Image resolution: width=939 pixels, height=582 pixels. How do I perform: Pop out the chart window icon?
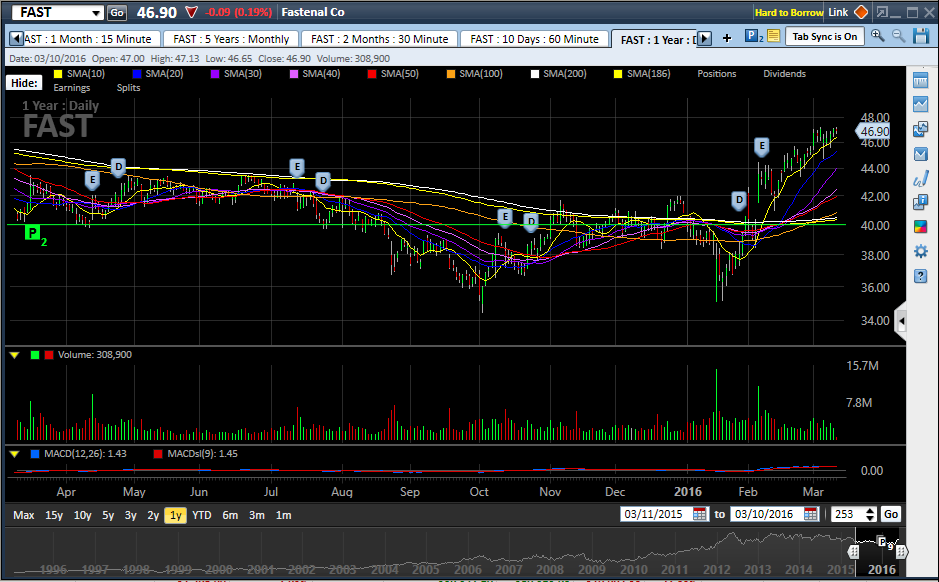882,12
